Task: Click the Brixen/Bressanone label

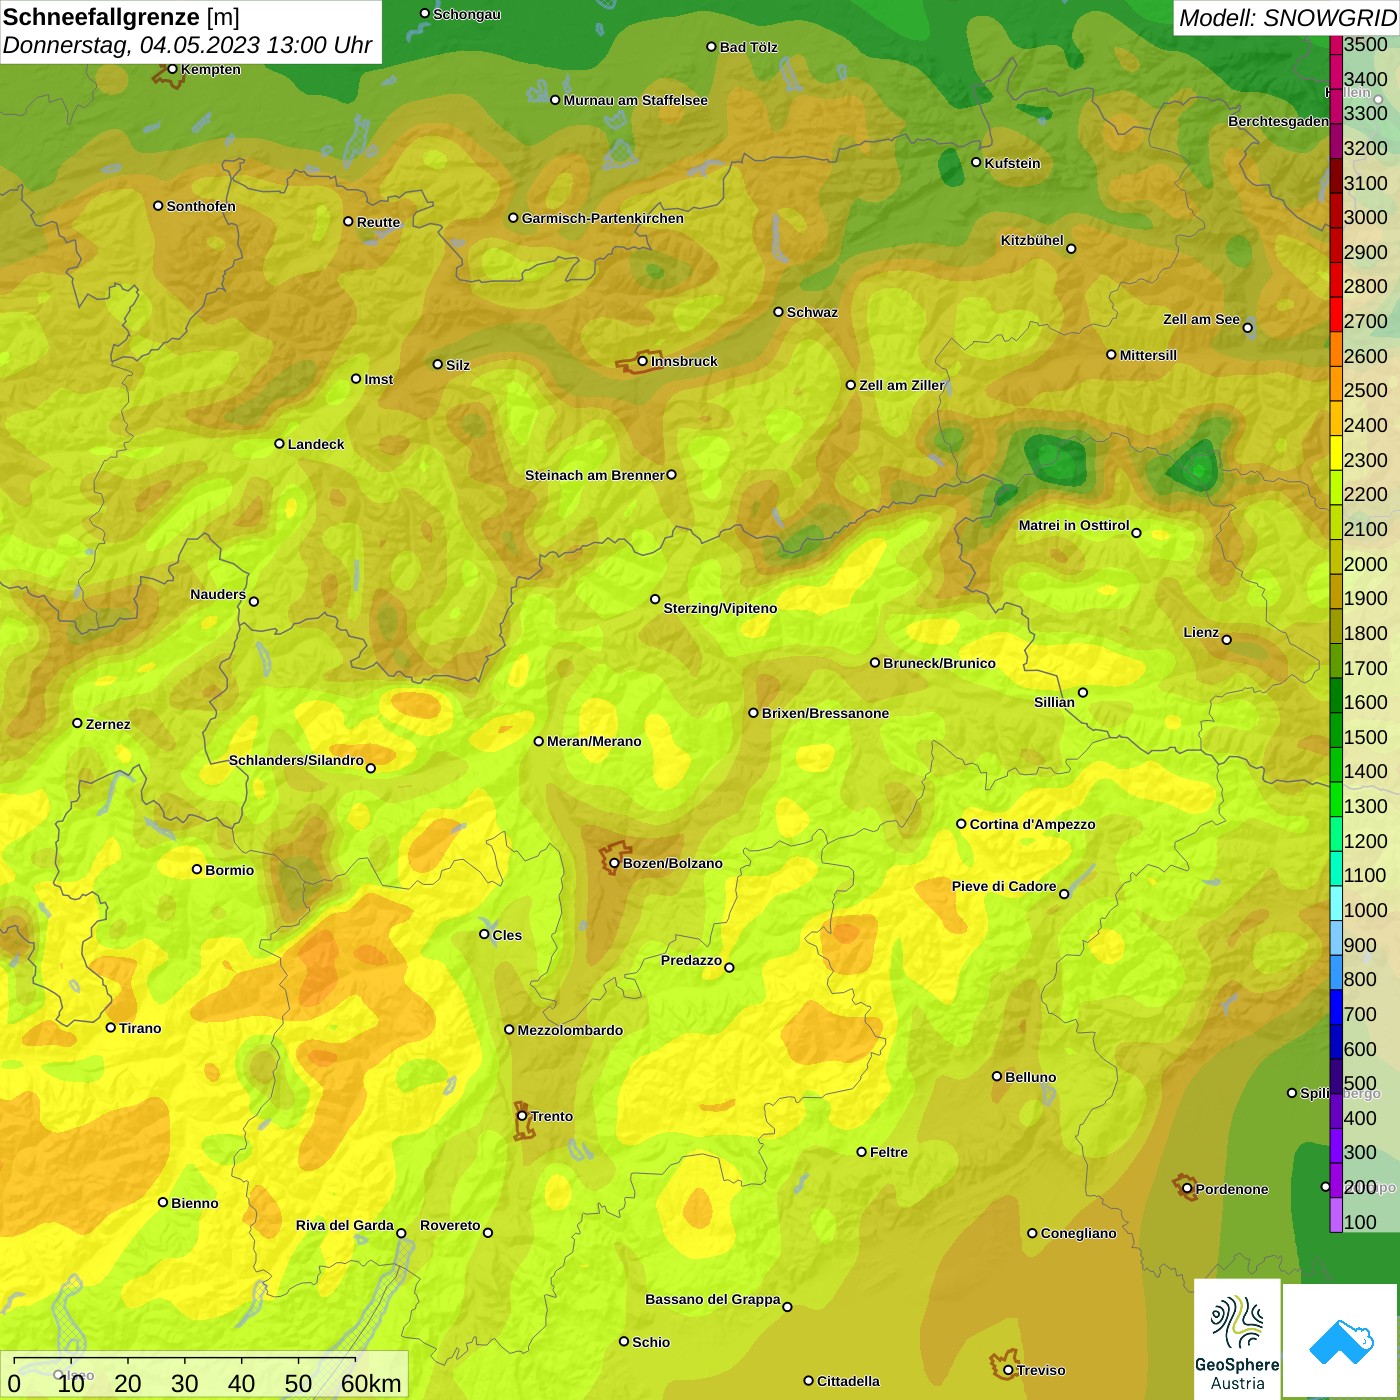Action: 825,713
